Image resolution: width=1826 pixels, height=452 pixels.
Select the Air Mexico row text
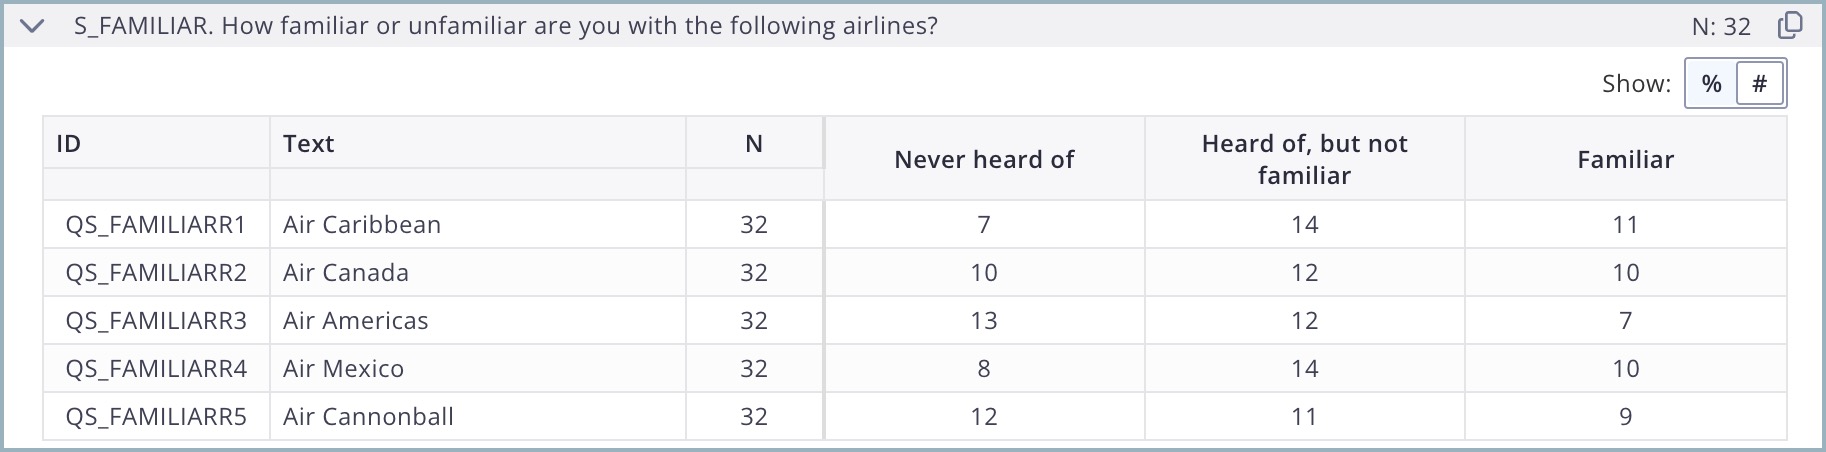tap(343, 368)
